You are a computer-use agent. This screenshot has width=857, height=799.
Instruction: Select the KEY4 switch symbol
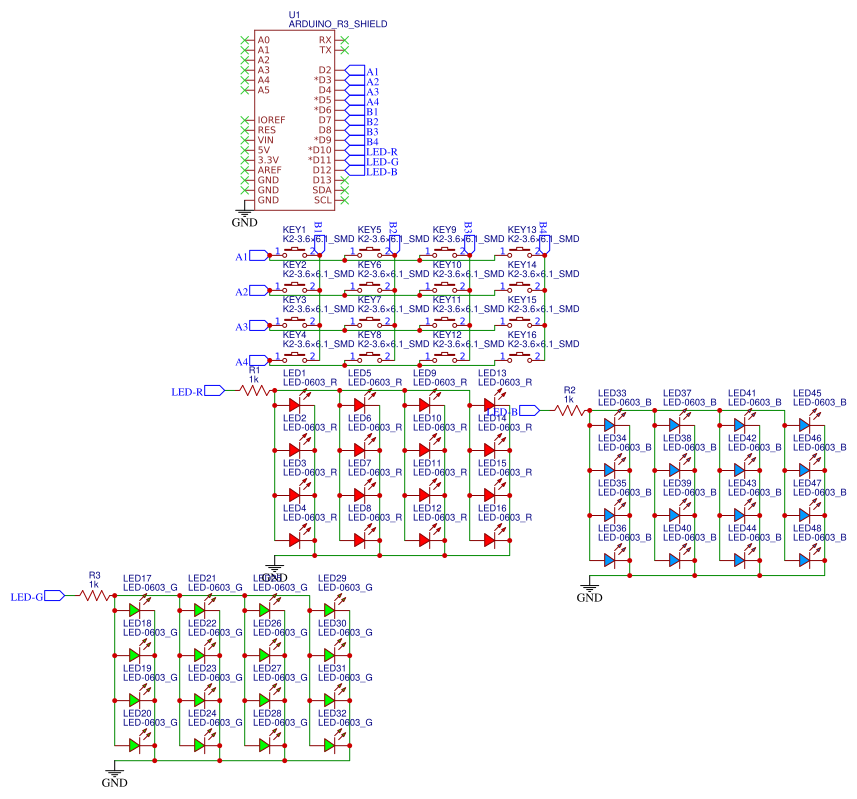295,357
